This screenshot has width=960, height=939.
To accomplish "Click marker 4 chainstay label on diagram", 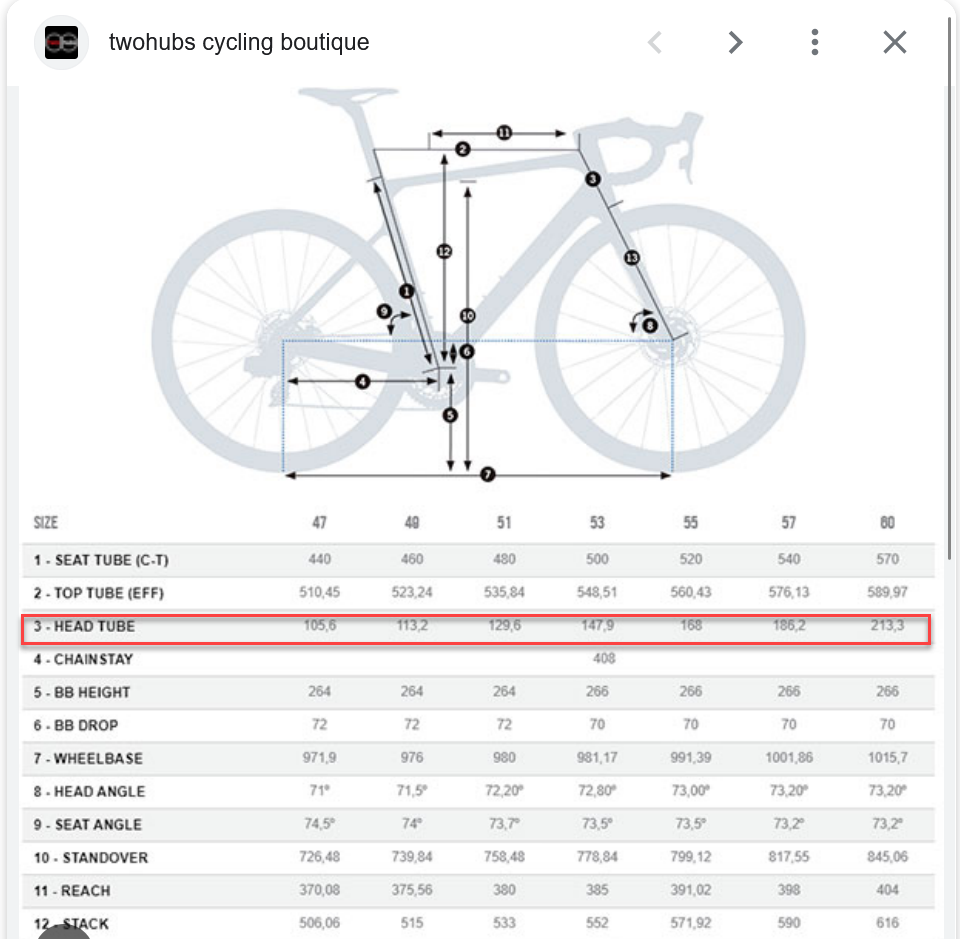I will pyautogui.click(x=362, y=381).
